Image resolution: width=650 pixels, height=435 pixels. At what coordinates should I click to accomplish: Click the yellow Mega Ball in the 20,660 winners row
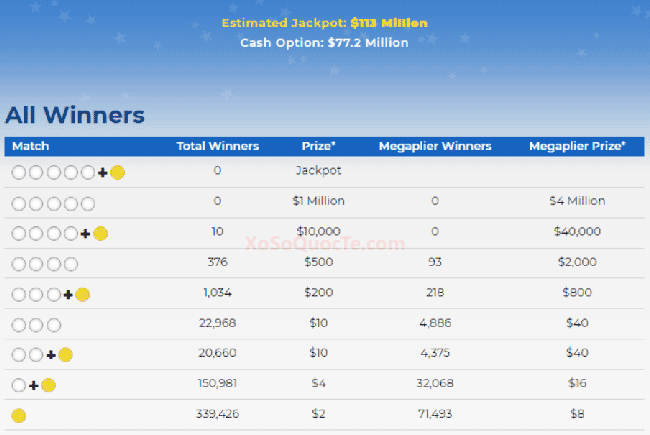[65, 355]
